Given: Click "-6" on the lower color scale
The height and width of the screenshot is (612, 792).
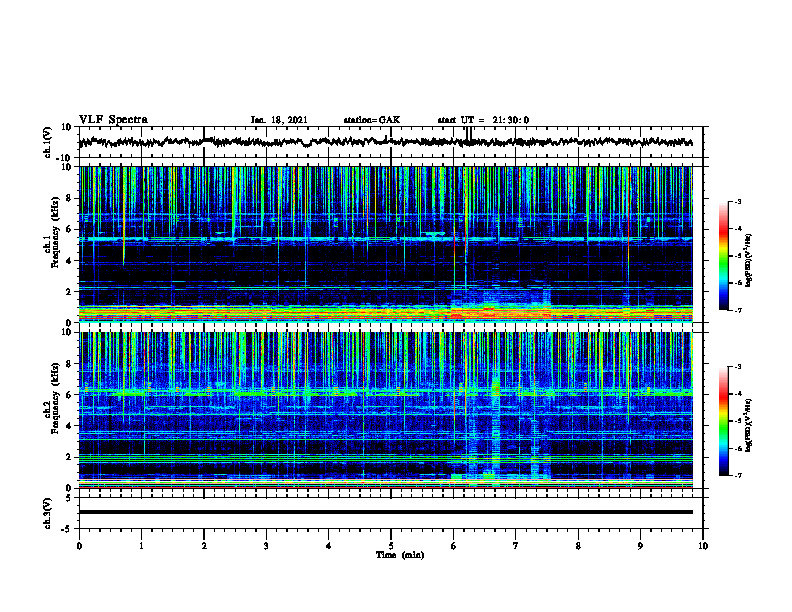Looking at the screenshot, I should [x=737, y=448].
